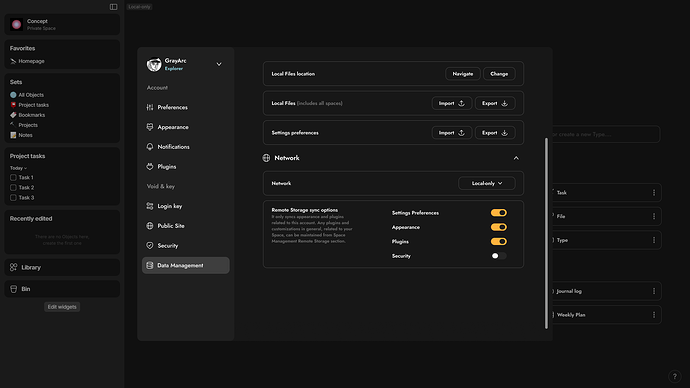Screen dimensions: 690x388
Task: Click the Concept space avatar icon
Action: coord(17,25)
